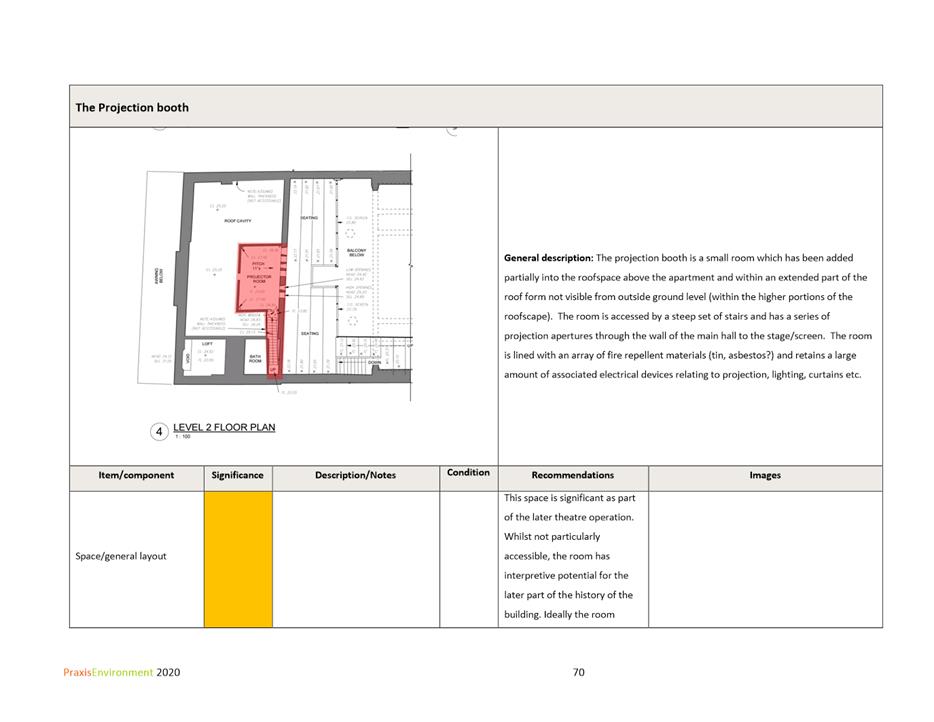Click the stairs 'DOWN' label on plan
This screenshot has width=934, height=722.
pyautogui.click(x=375, y=363)
